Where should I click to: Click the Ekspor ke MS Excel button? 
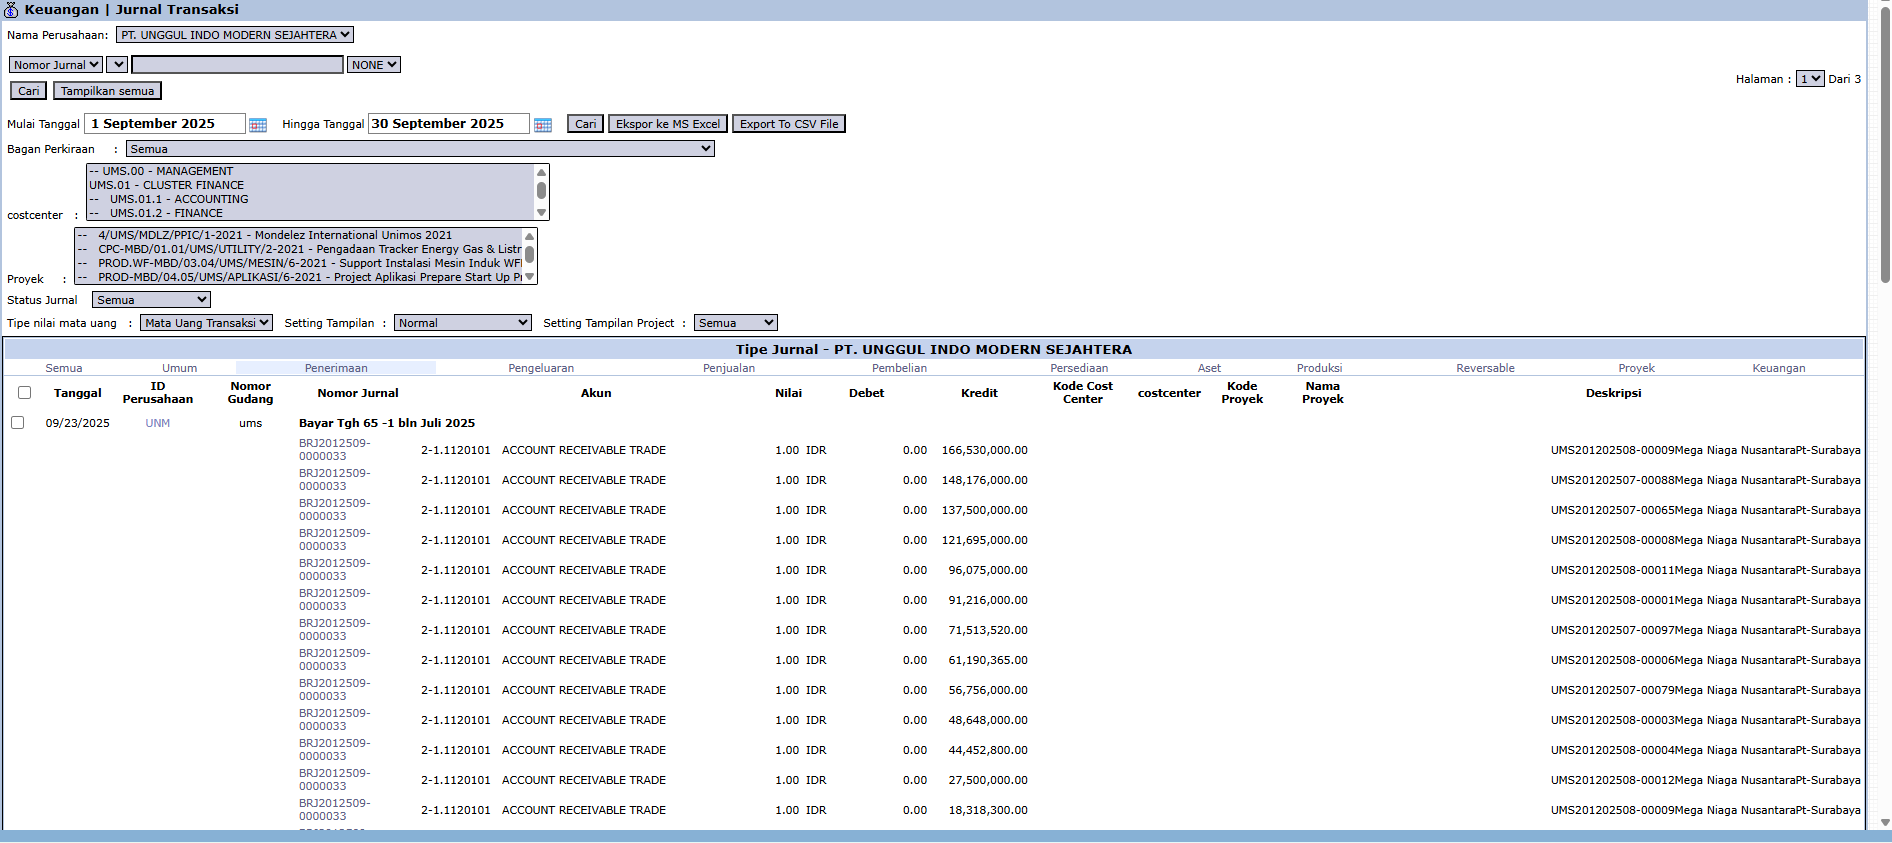[x=667, y=124]
